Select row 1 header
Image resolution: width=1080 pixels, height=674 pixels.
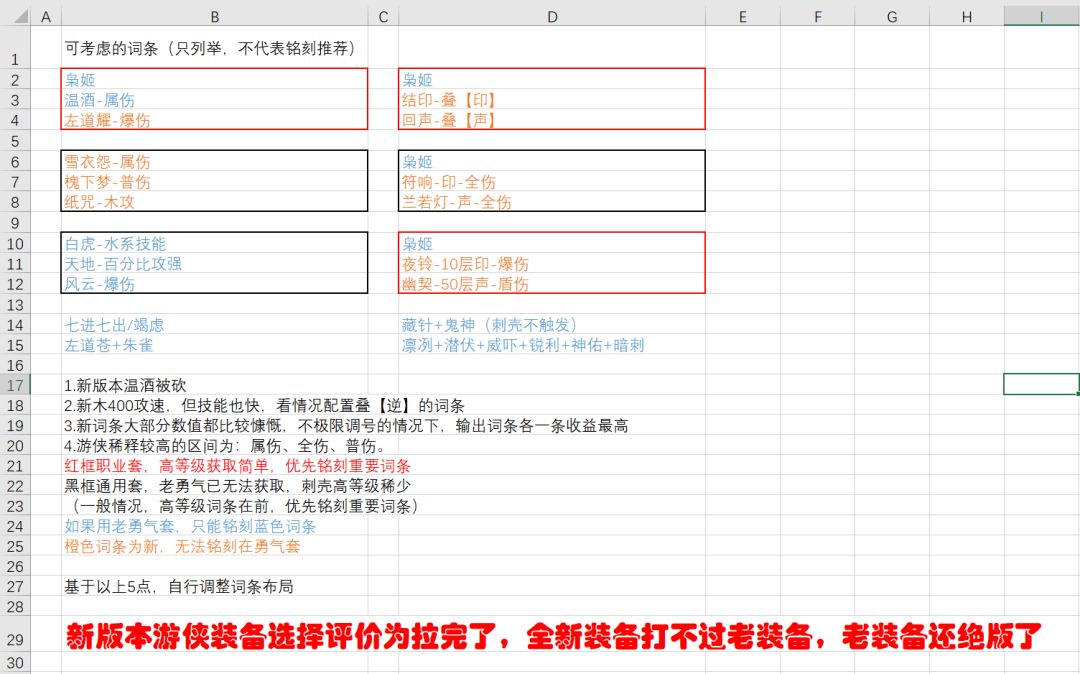pyautogui.click(x=15, y=48)
